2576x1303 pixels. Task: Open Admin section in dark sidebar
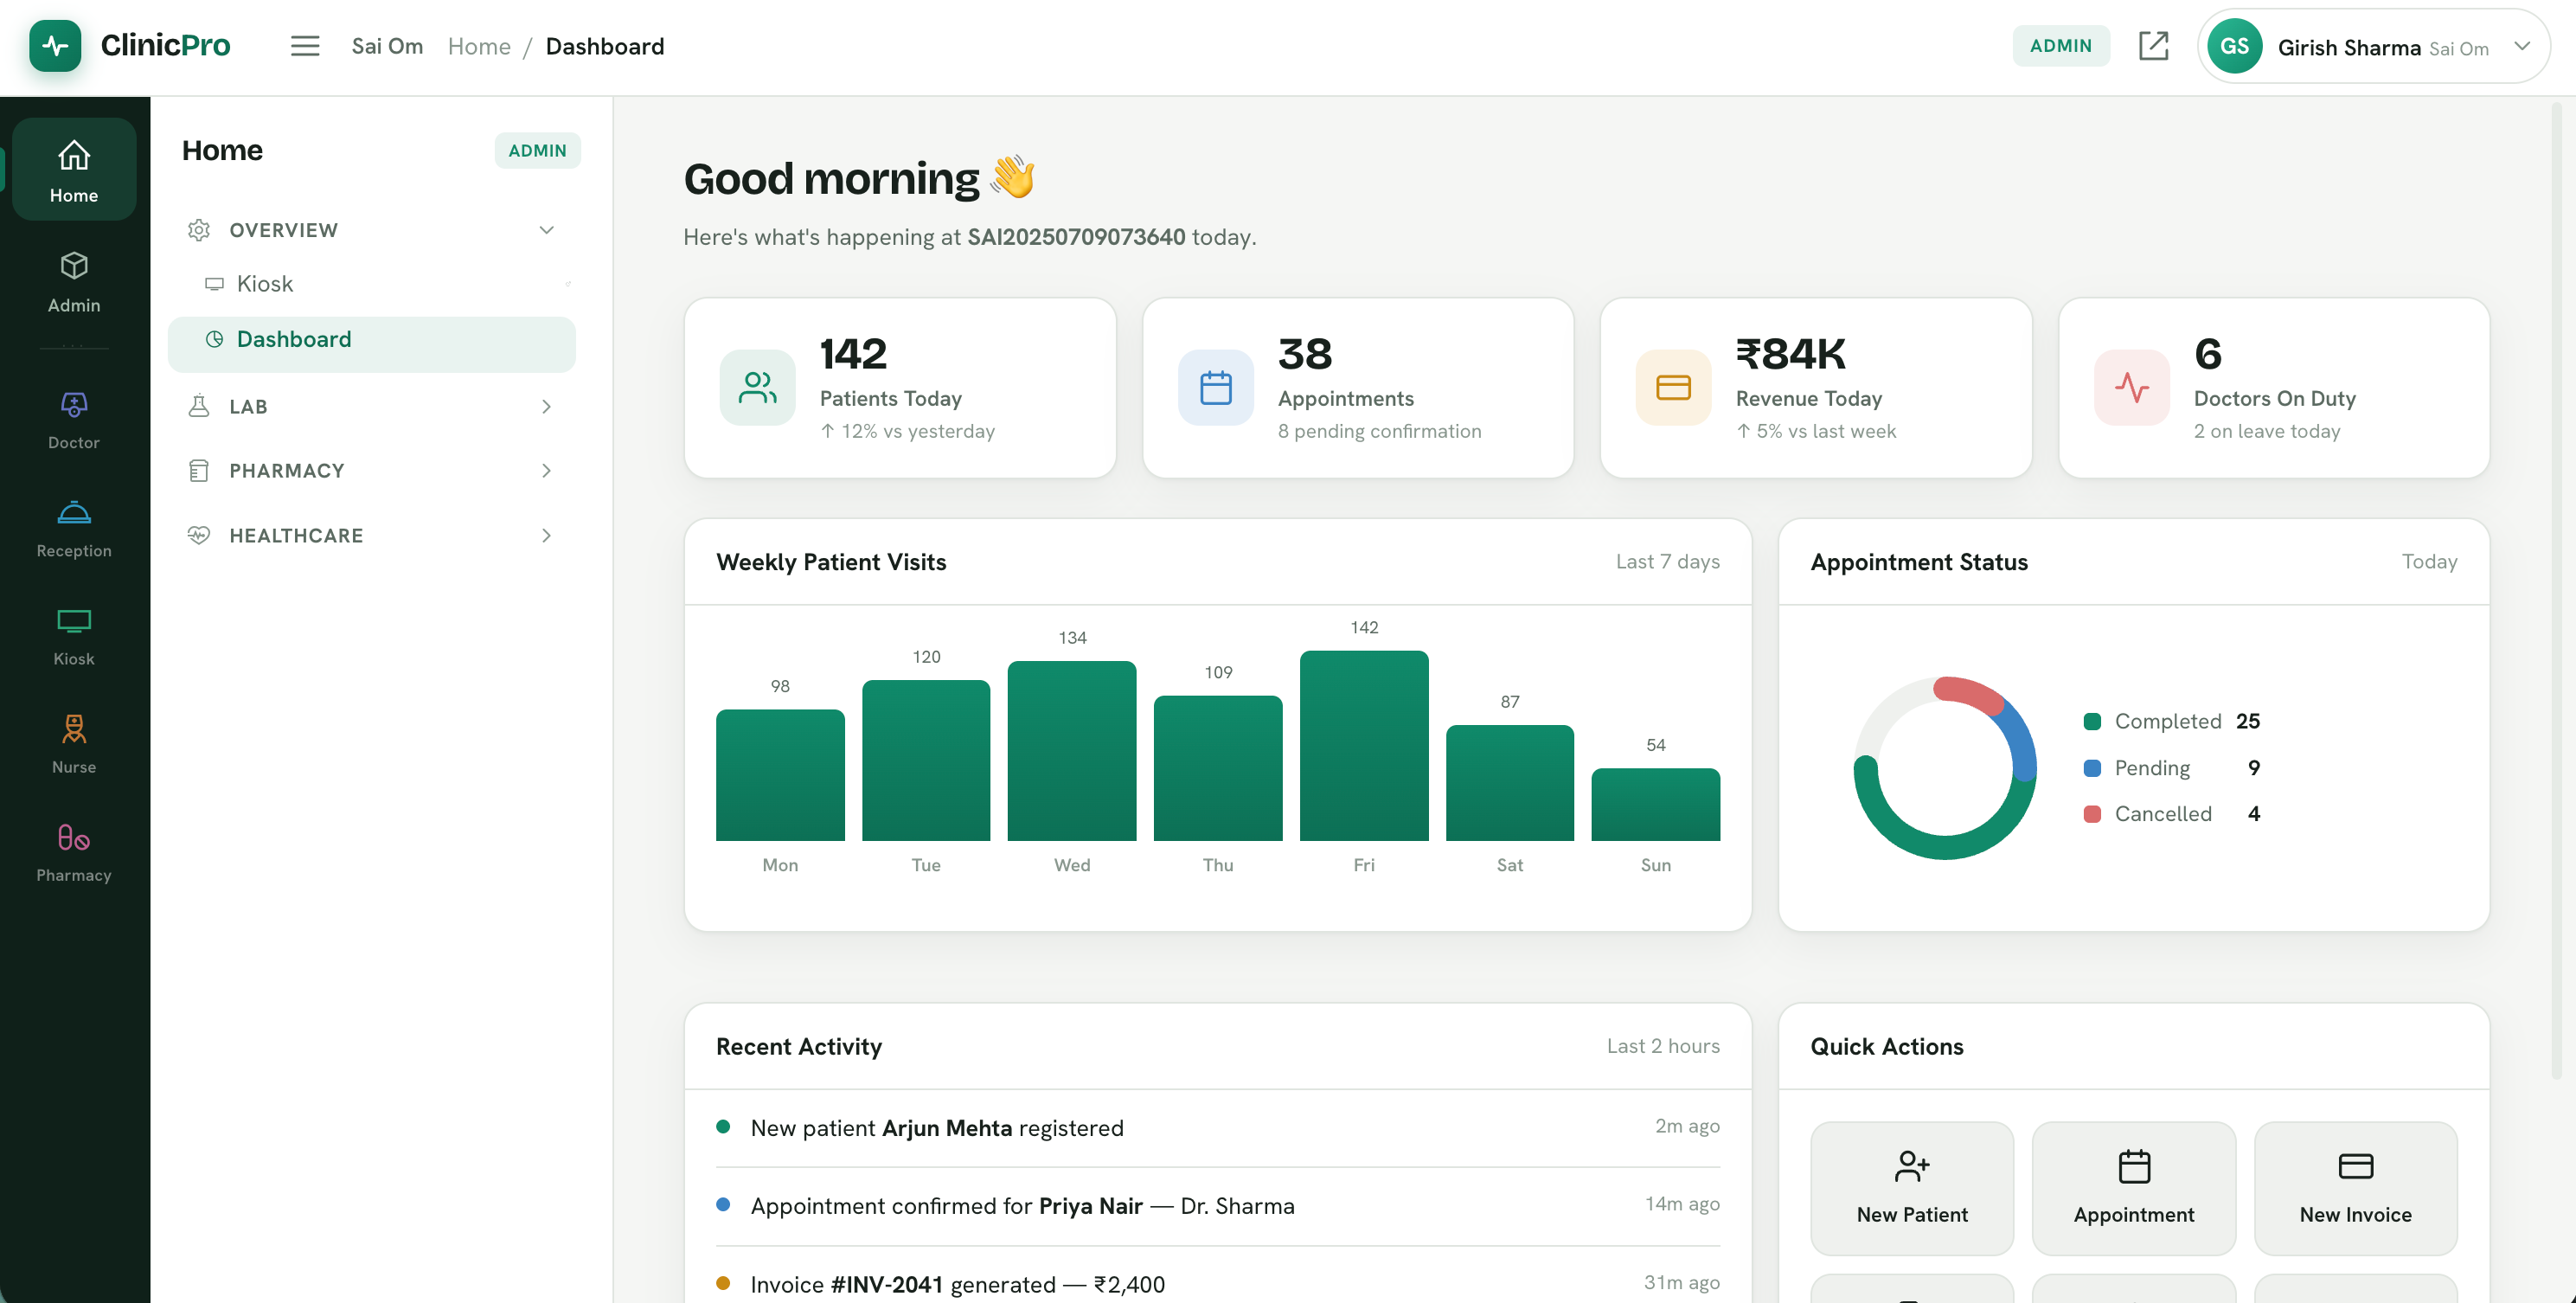(74, 282)
